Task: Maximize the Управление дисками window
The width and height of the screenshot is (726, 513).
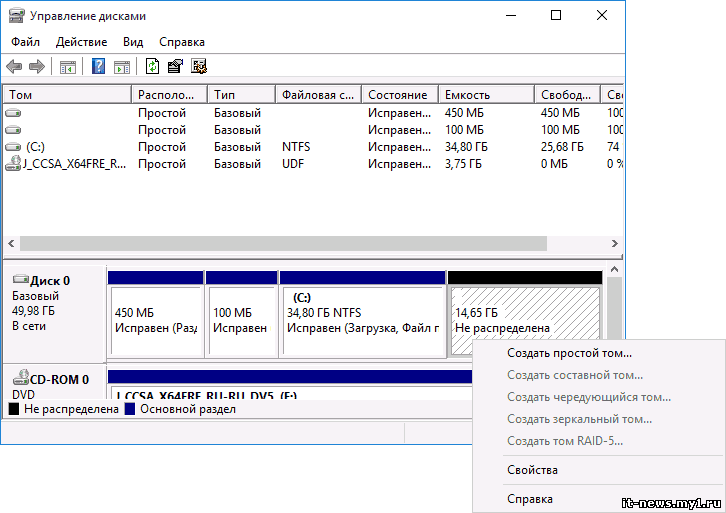Action: 556,16
